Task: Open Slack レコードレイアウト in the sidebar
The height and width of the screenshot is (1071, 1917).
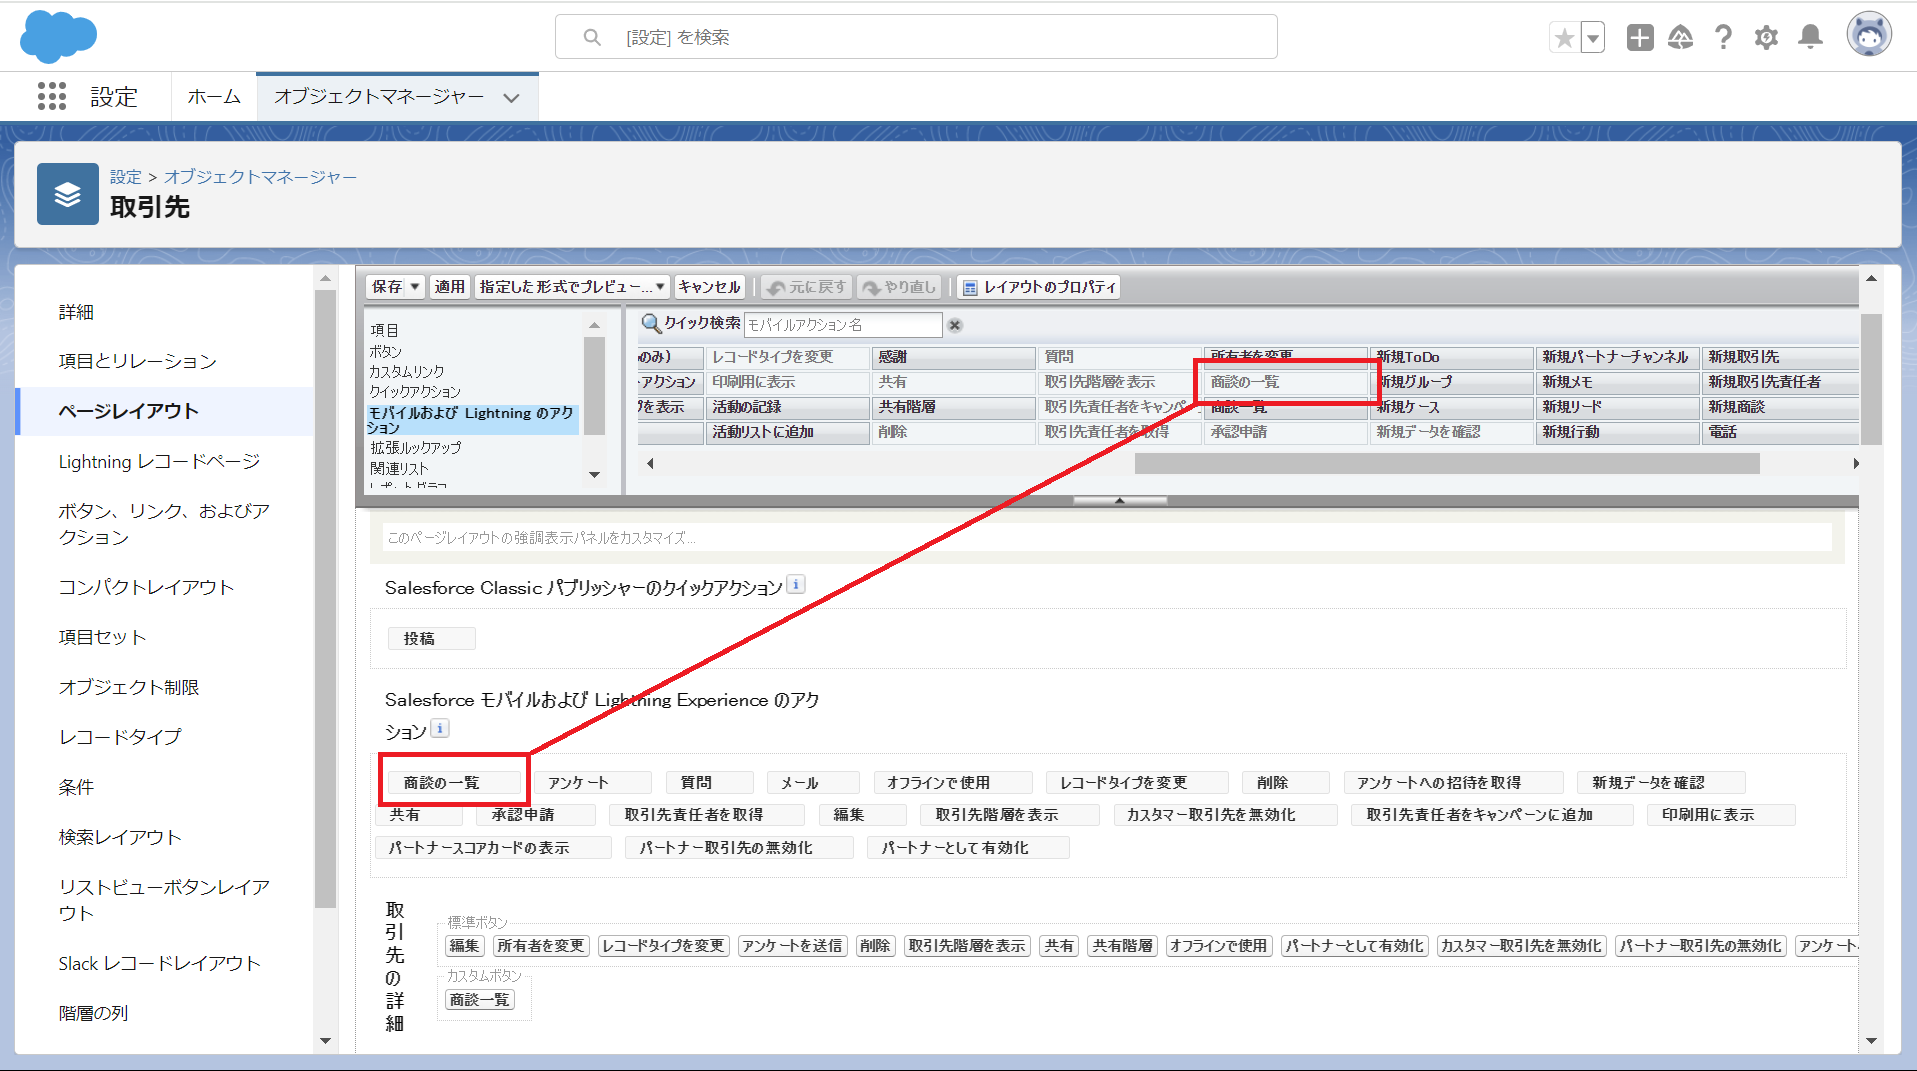Action: point(159,963)
